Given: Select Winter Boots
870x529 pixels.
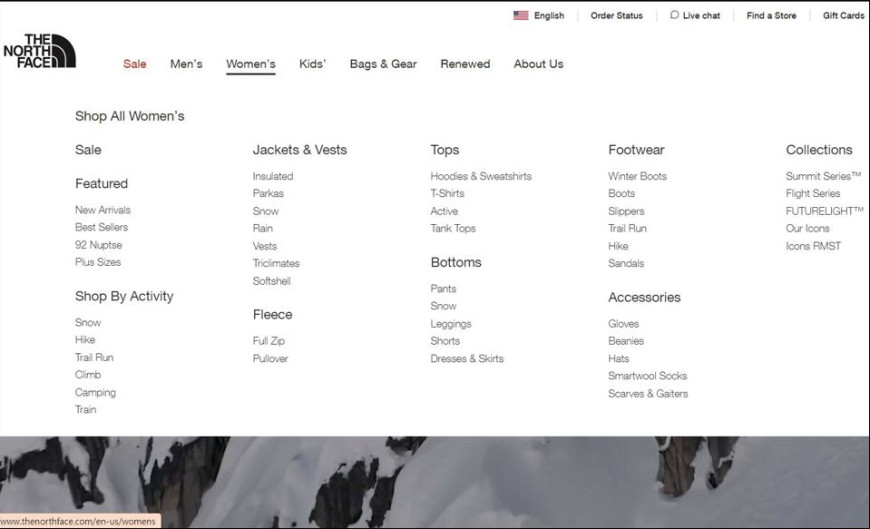Looking at the screenshot, I should [638, 176].
